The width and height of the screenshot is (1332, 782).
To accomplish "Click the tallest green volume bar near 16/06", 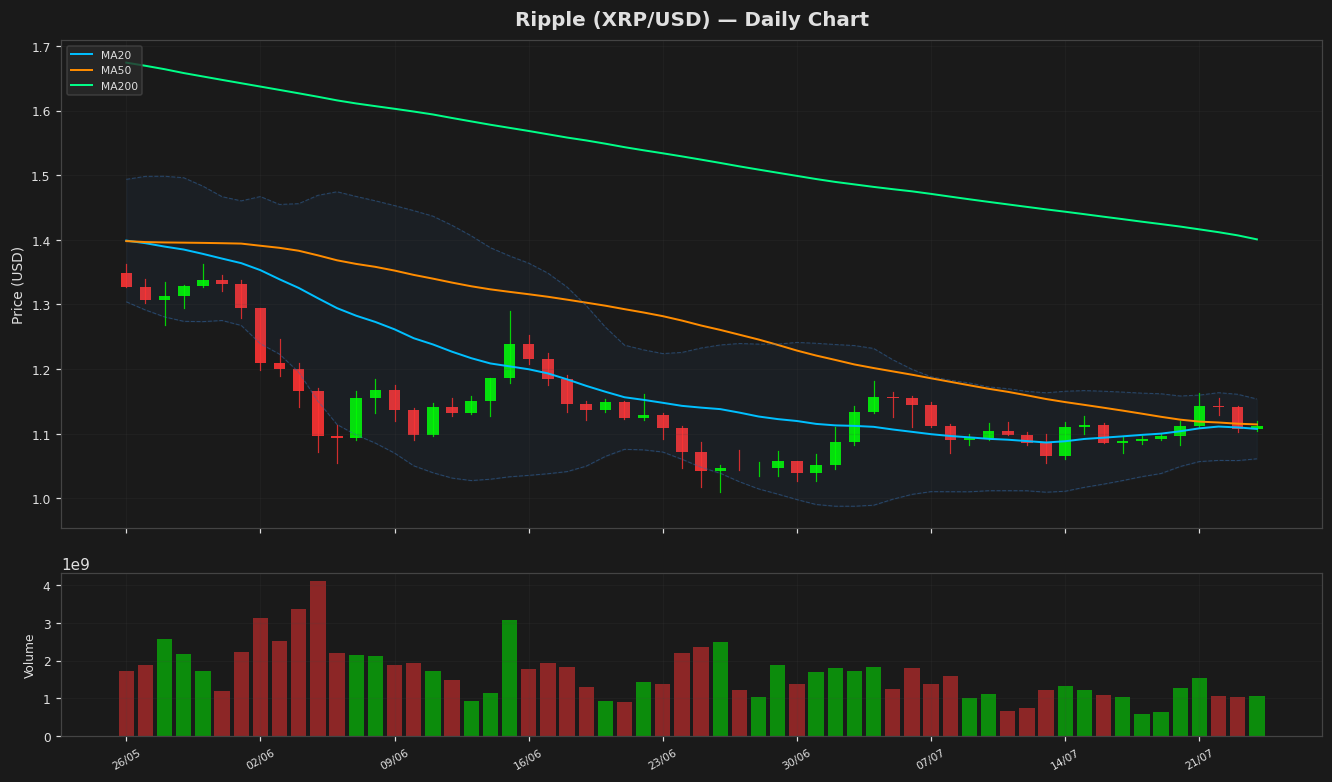I will point(509,678).
